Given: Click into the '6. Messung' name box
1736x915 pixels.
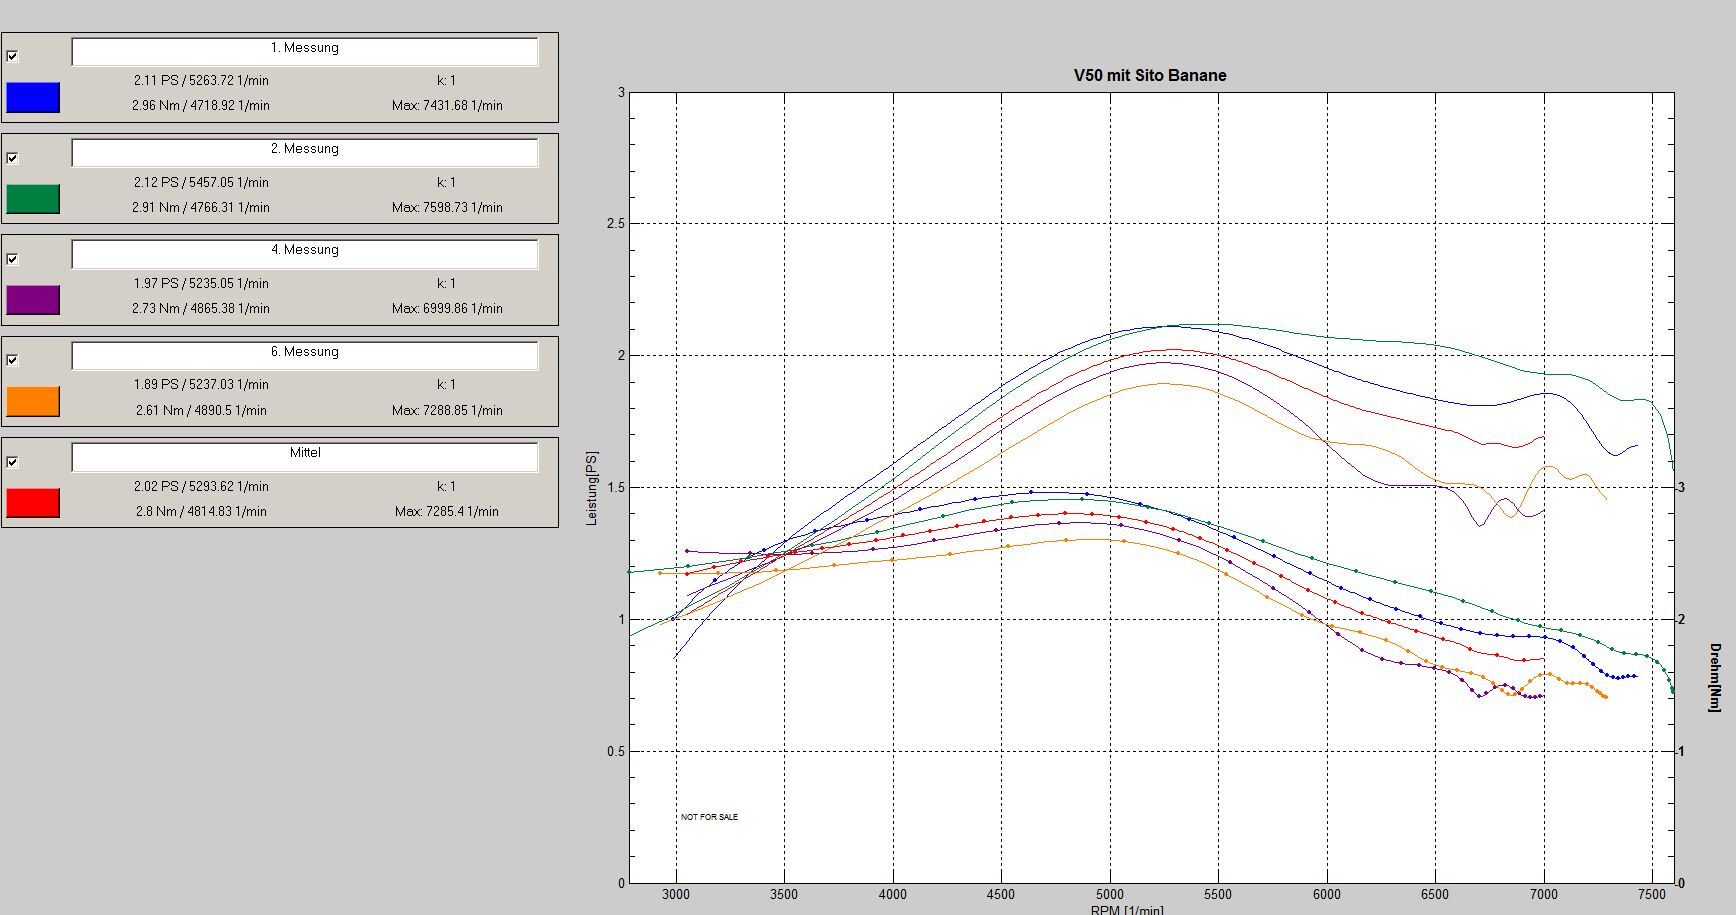Looking at the screenshot, I should click(305, 355).
